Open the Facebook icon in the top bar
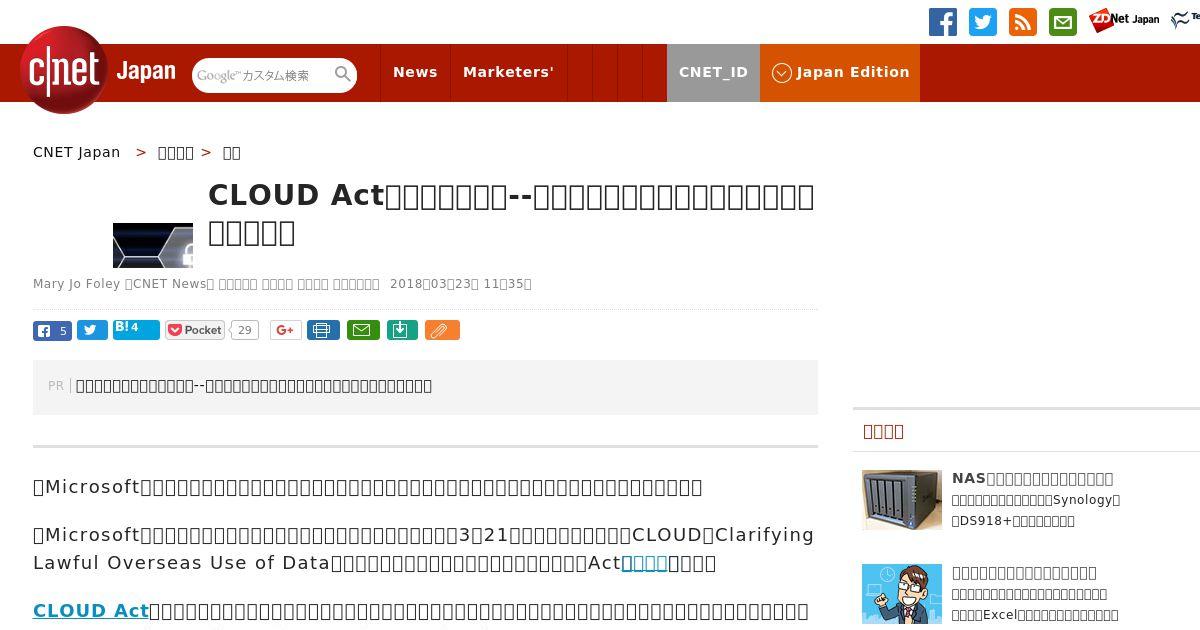Screen dimensions: 1200x630 [943, 22]
